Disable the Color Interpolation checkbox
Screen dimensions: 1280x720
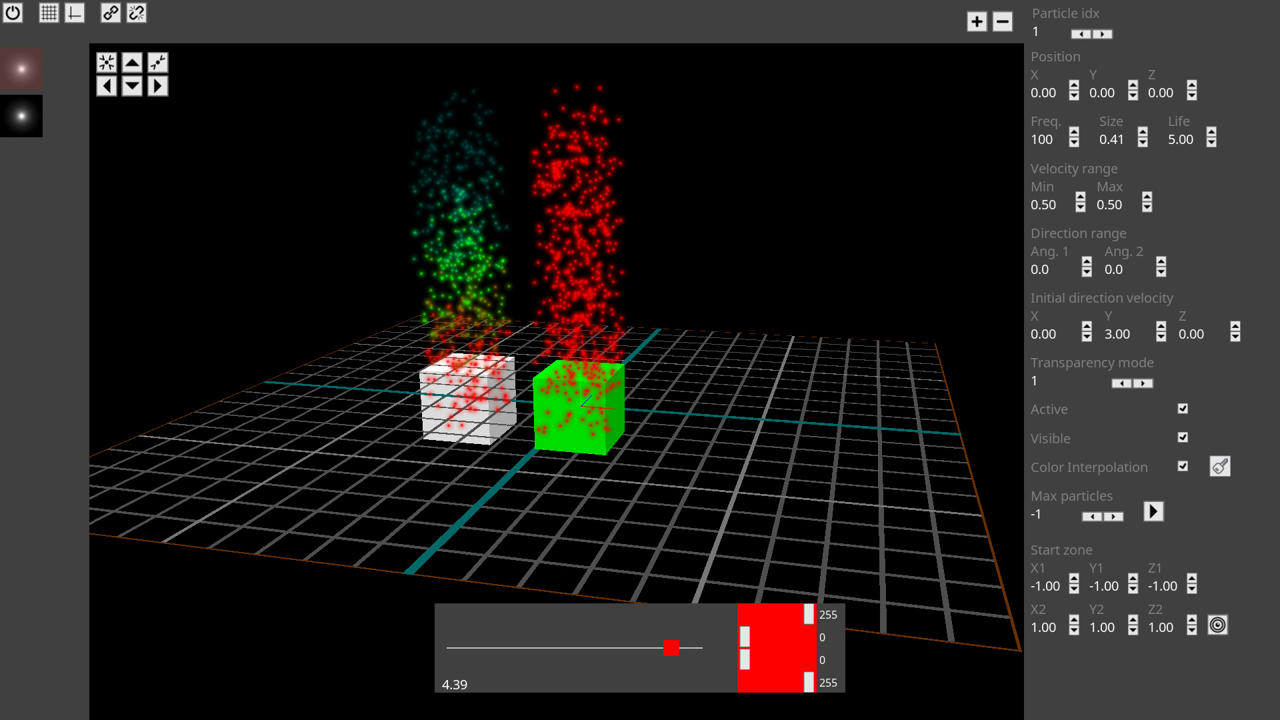click(x=1183, y=466)
